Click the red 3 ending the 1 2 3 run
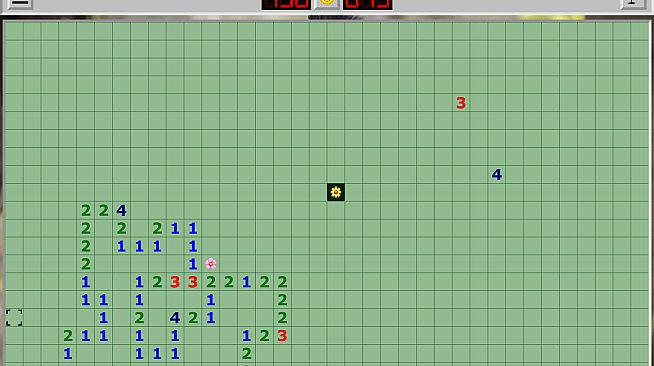 282,336
